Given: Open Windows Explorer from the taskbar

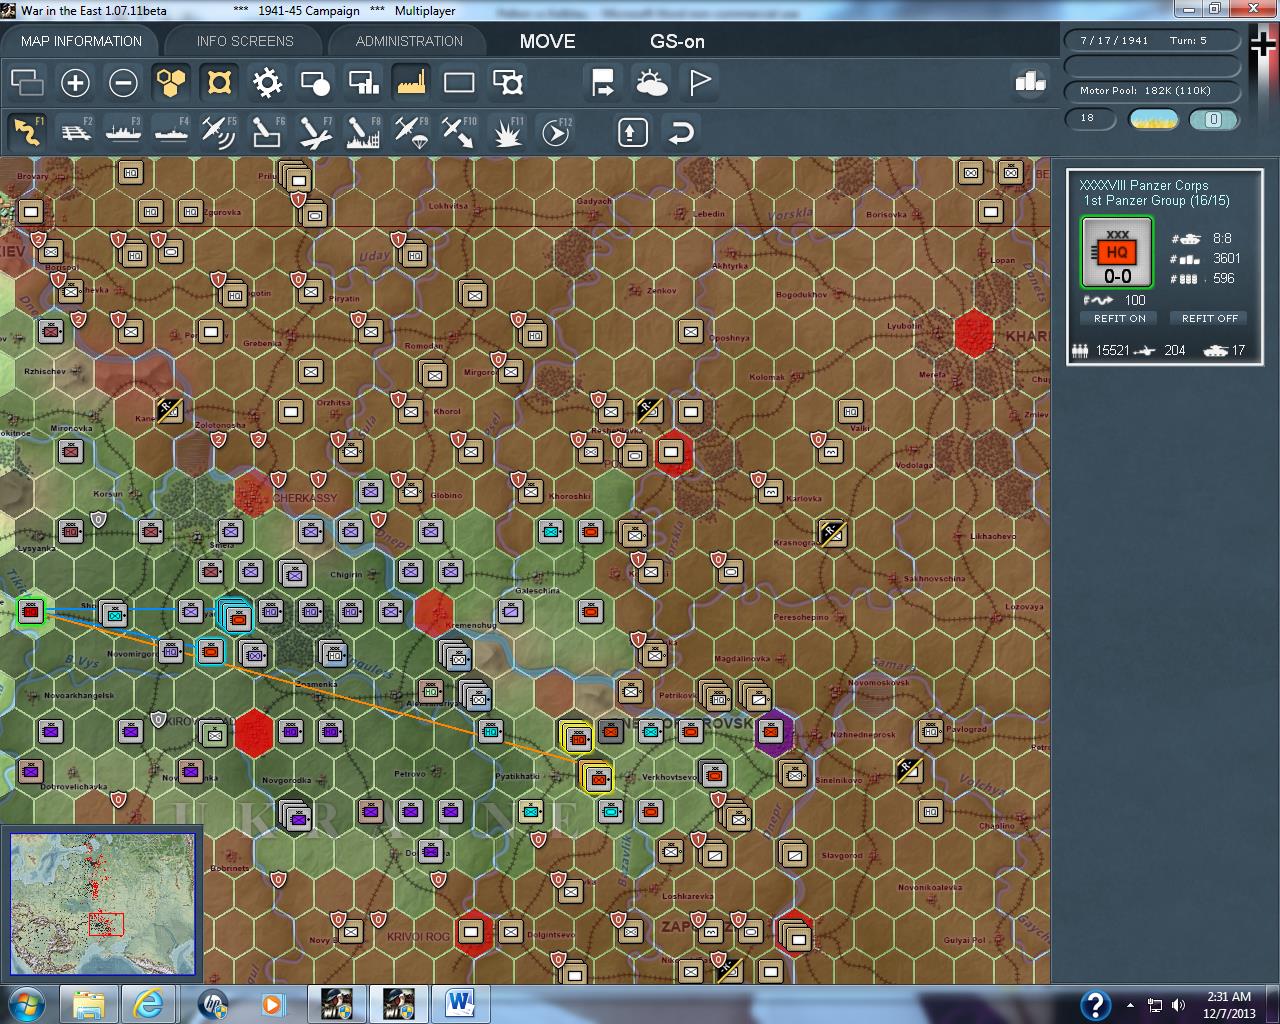Looking at the screenshot, I should (x=88, y=1003).
